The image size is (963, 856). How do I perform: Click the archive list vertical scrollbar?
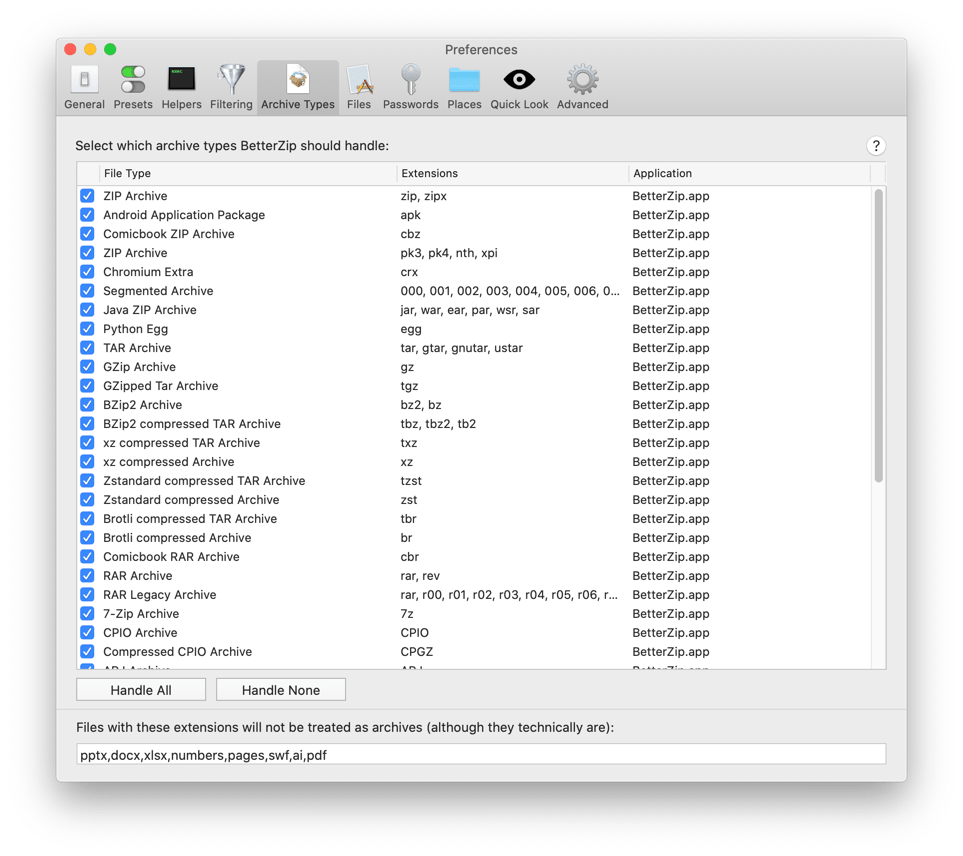878,335
